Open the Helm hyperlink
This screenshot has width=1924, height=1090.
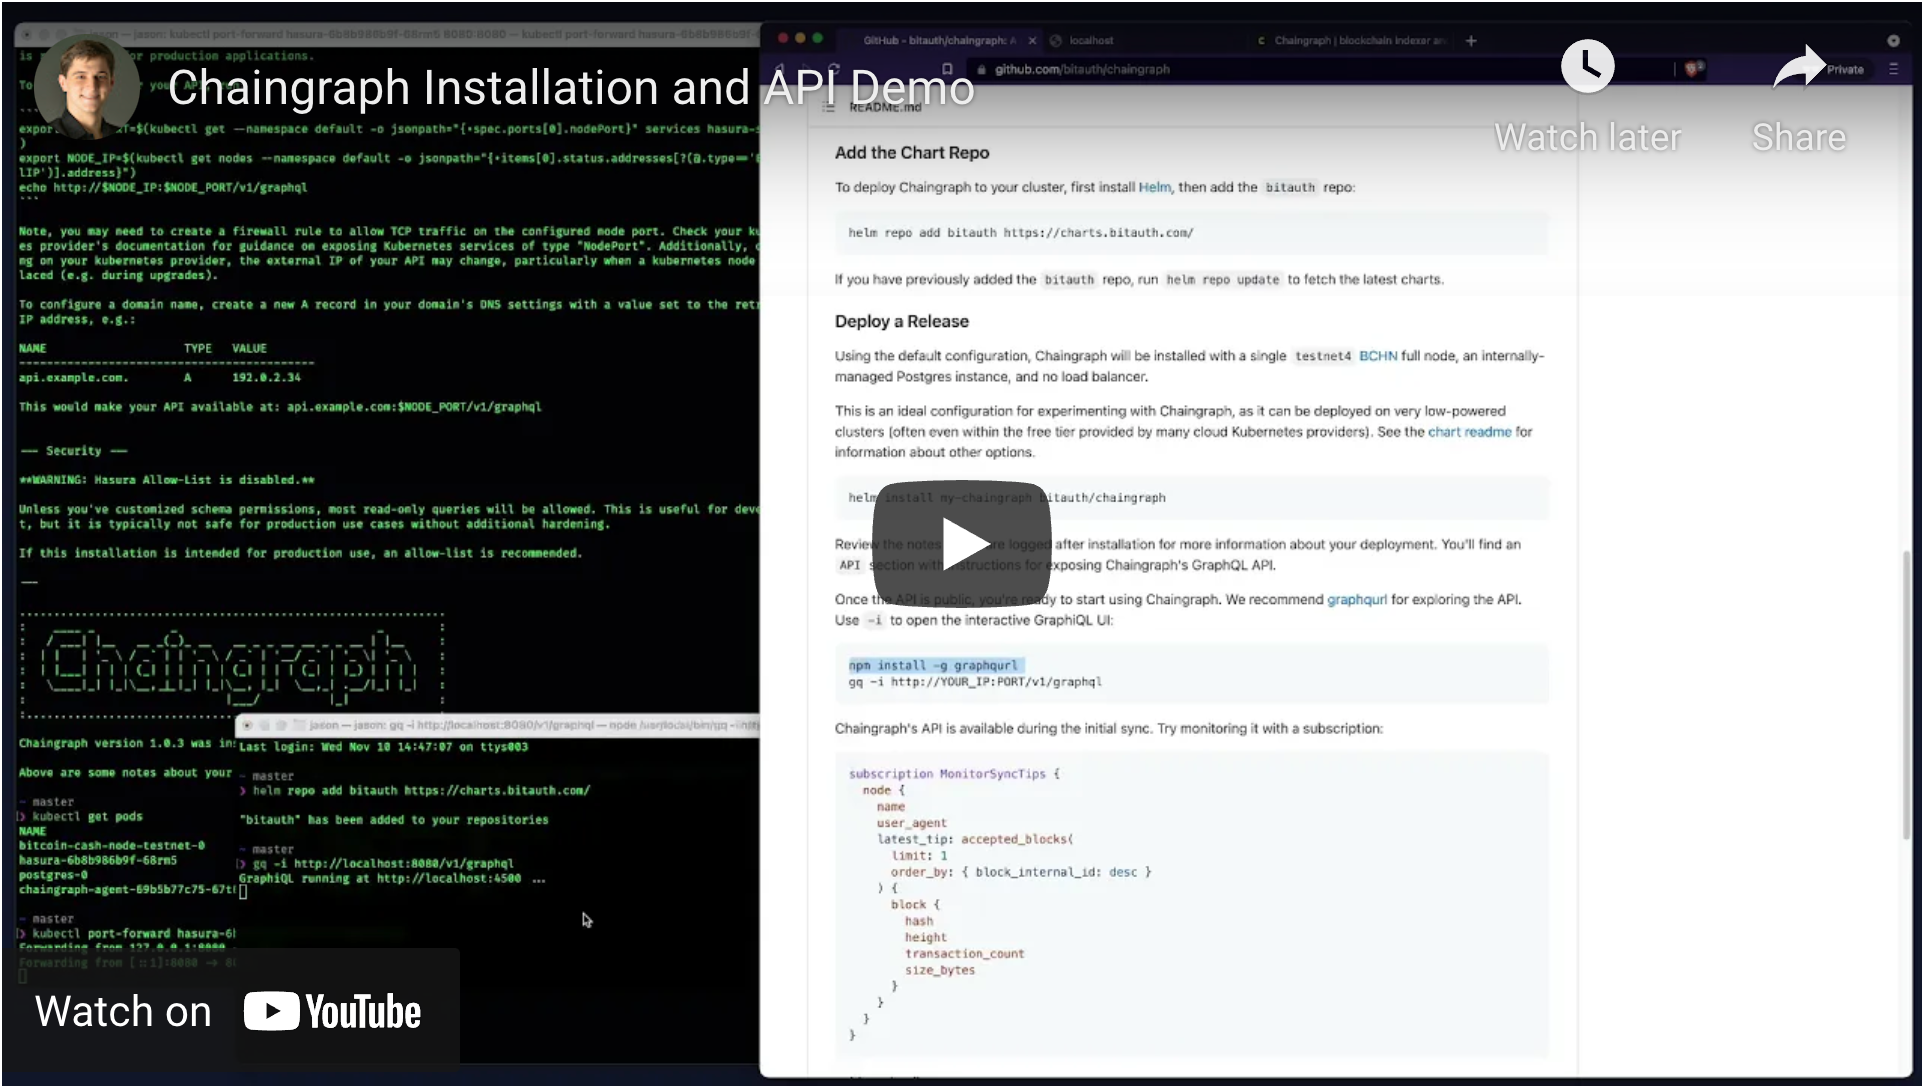tap(1154, 187)
